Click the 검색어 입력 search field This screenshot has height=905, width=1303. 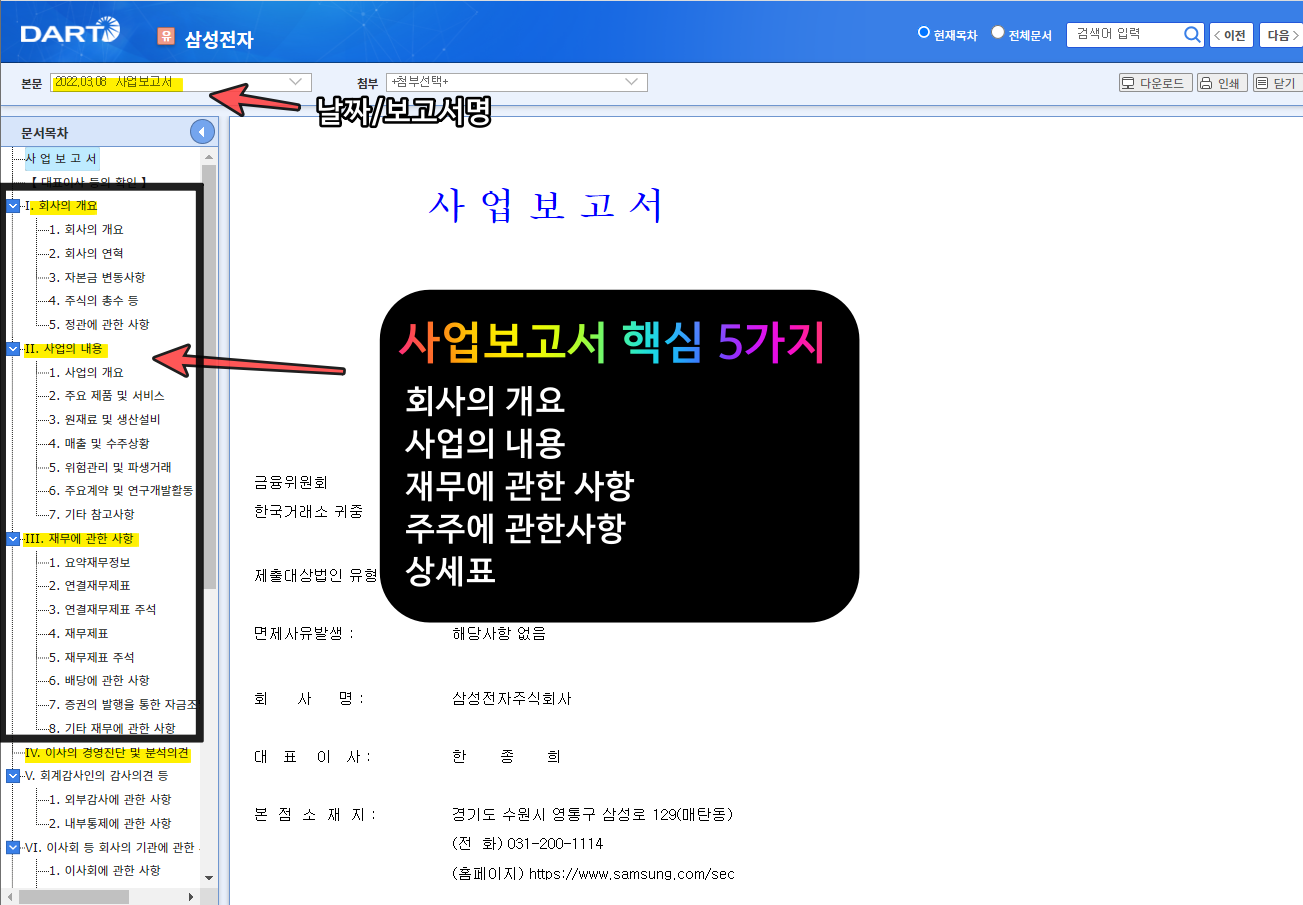pyautogui.click(x=1124, y=35)
